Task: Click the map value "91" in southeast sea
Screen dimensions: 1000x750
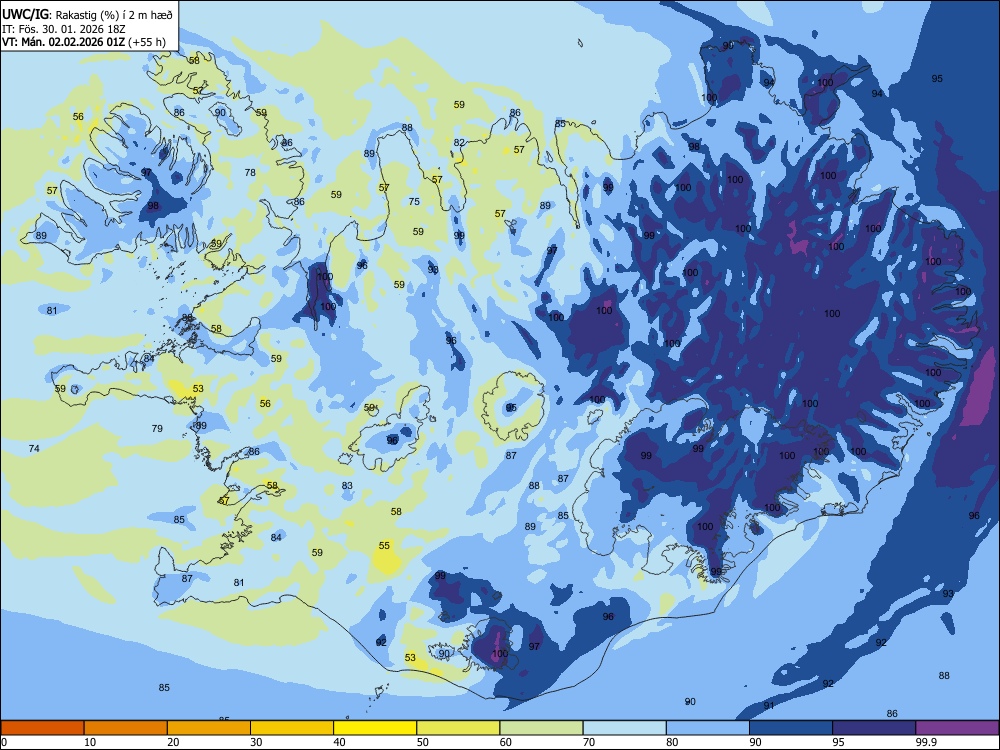Action: click(769, 705)
